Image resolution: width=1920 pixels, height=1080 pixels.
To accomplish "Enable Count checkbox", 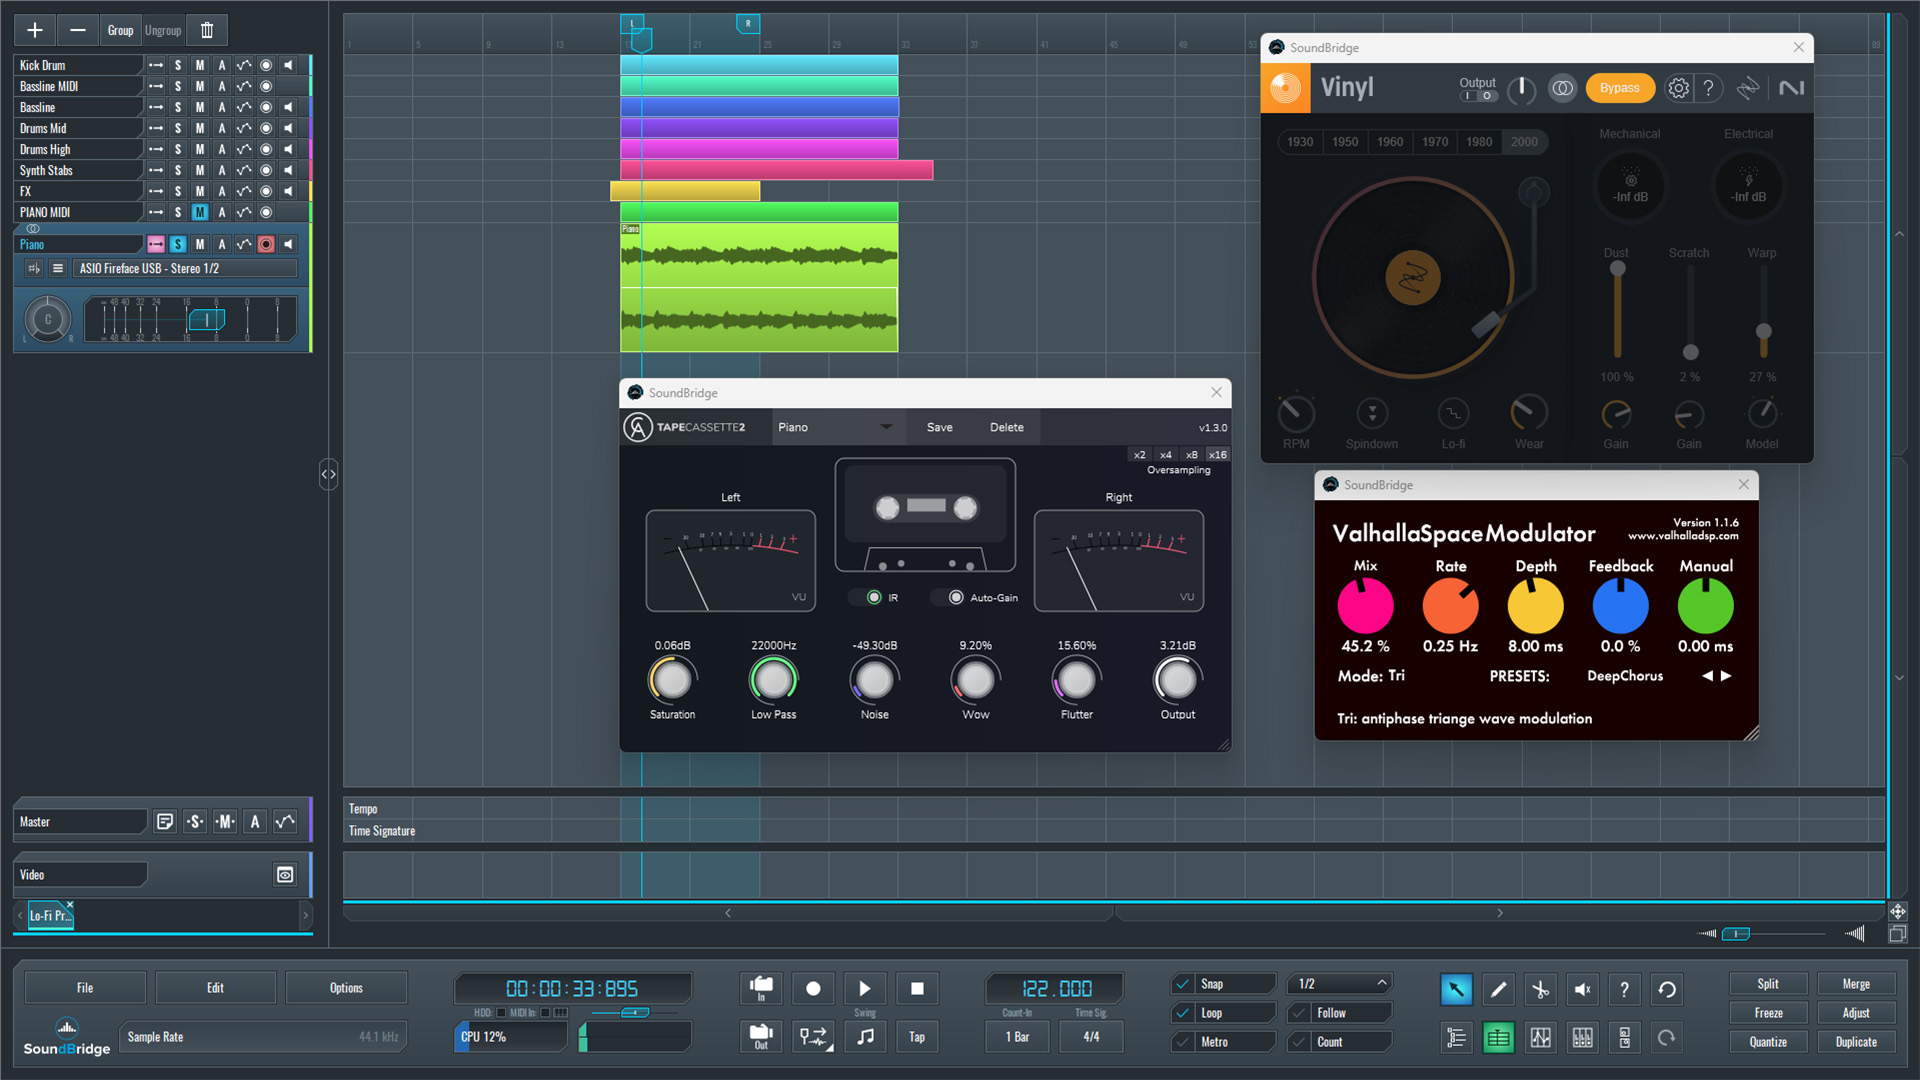I will click(1299, 1042).
